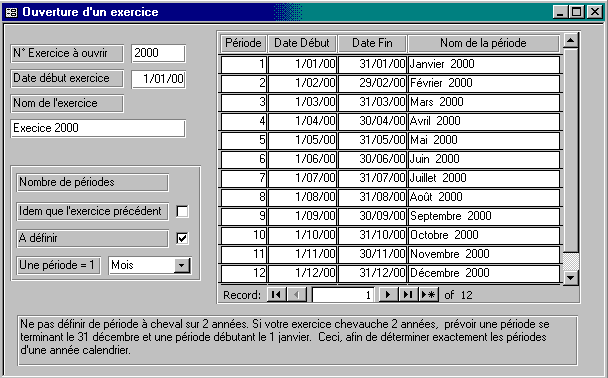608x378 pixels.
Task: Click the Date début exercice field 1/01/00
Action: click(x=158, y=79)
